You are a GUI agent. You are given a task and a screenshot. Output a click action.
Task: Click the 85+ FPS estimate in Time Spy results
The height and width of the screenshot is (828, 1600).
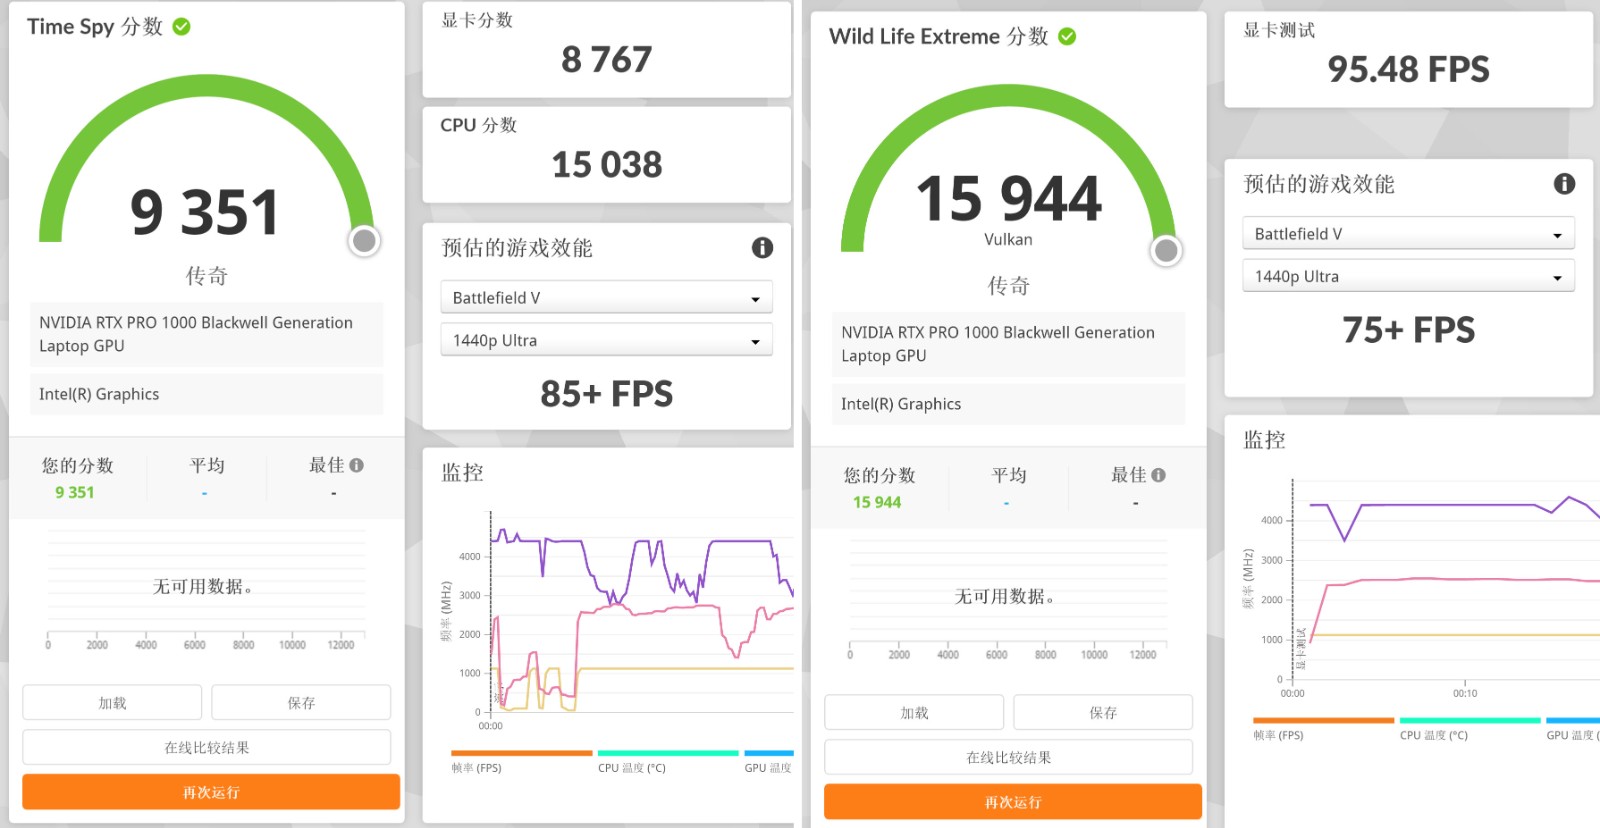click(x=607, y=394)
